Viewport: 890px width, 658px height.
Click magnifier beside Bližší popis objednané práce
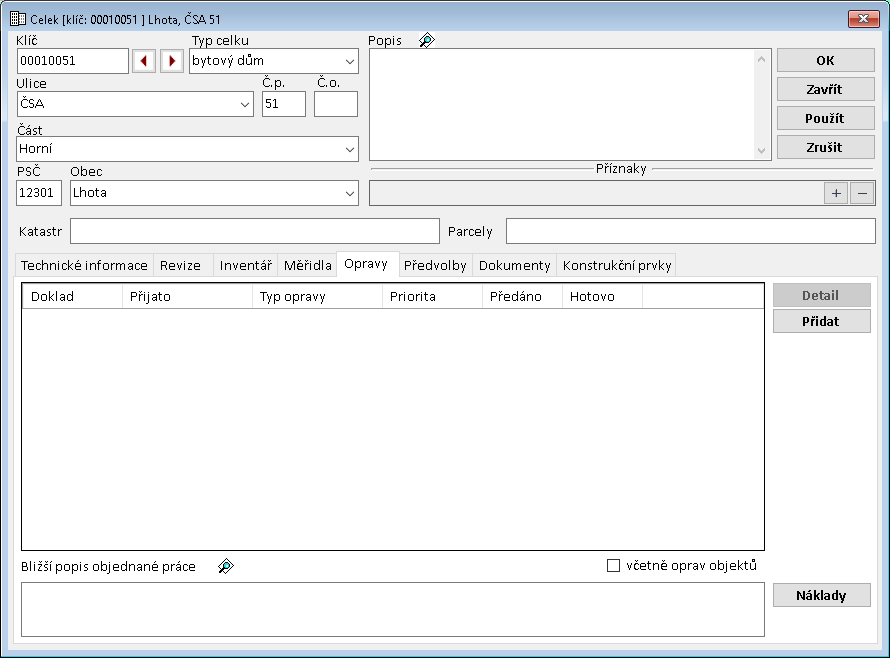pos(226,567)
